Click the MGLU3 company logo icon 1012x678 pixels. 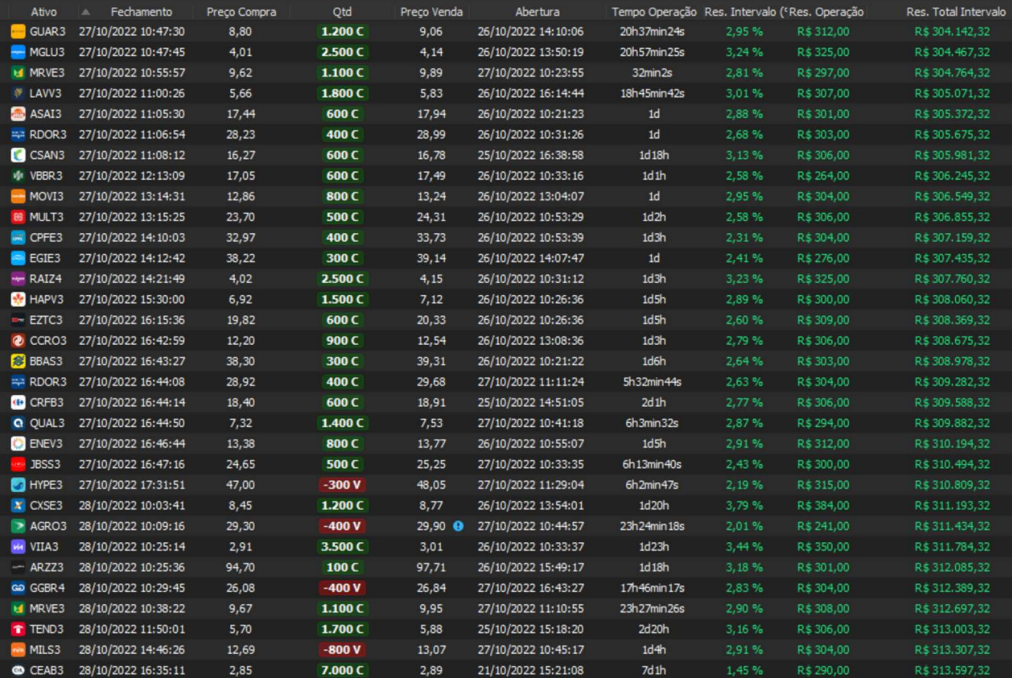18,52
